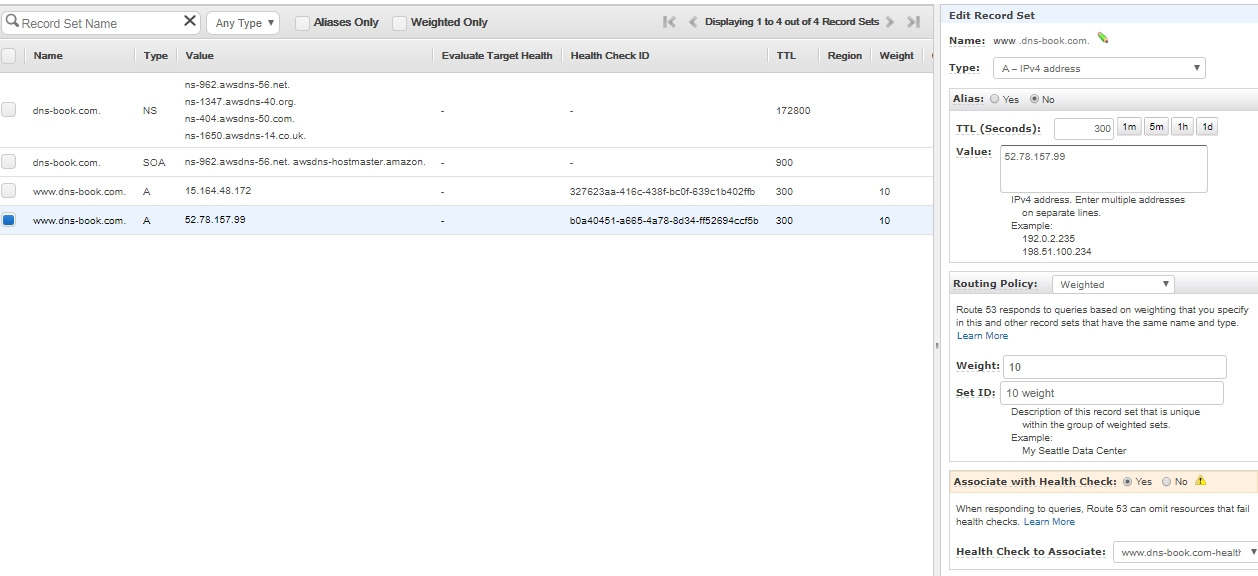Viewport: 1258px width, 576px height.
Task: Set TTL to 1d
Action: (1207, 127)
